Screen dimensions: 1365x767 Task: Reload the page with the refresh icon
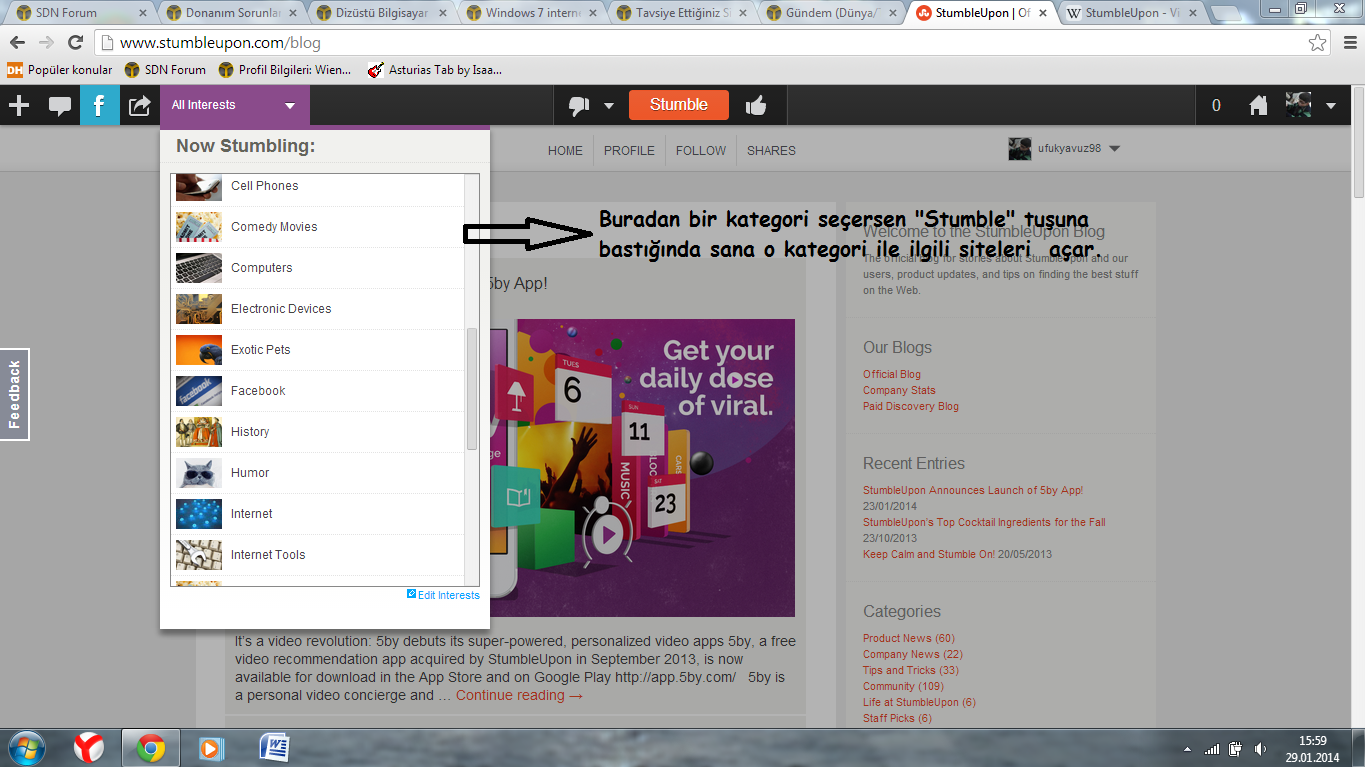click(75, 43)
